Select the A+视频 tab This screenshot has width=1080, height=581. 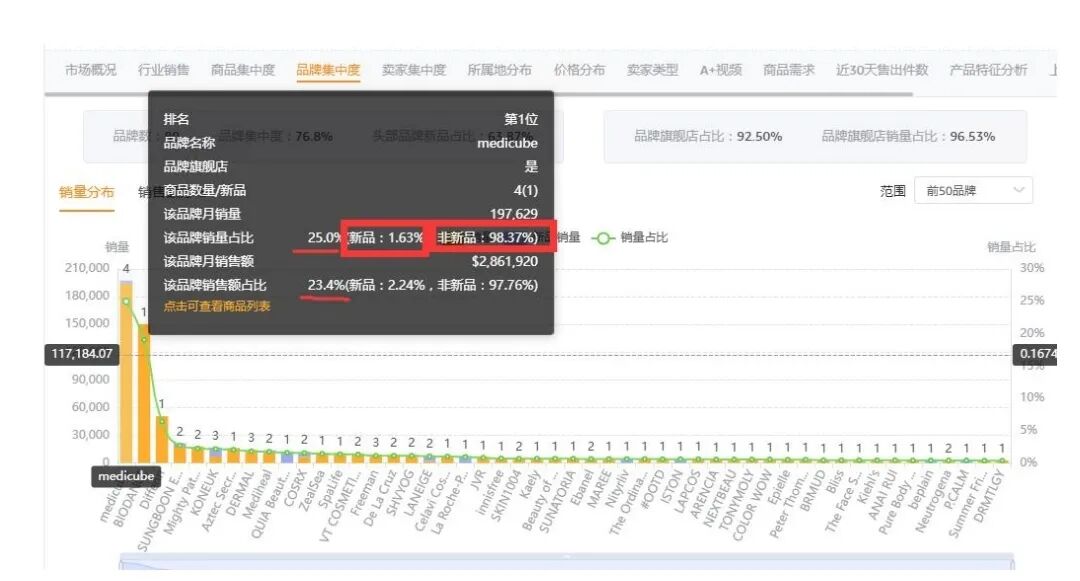pyautogui.click(x=720, y=70)
